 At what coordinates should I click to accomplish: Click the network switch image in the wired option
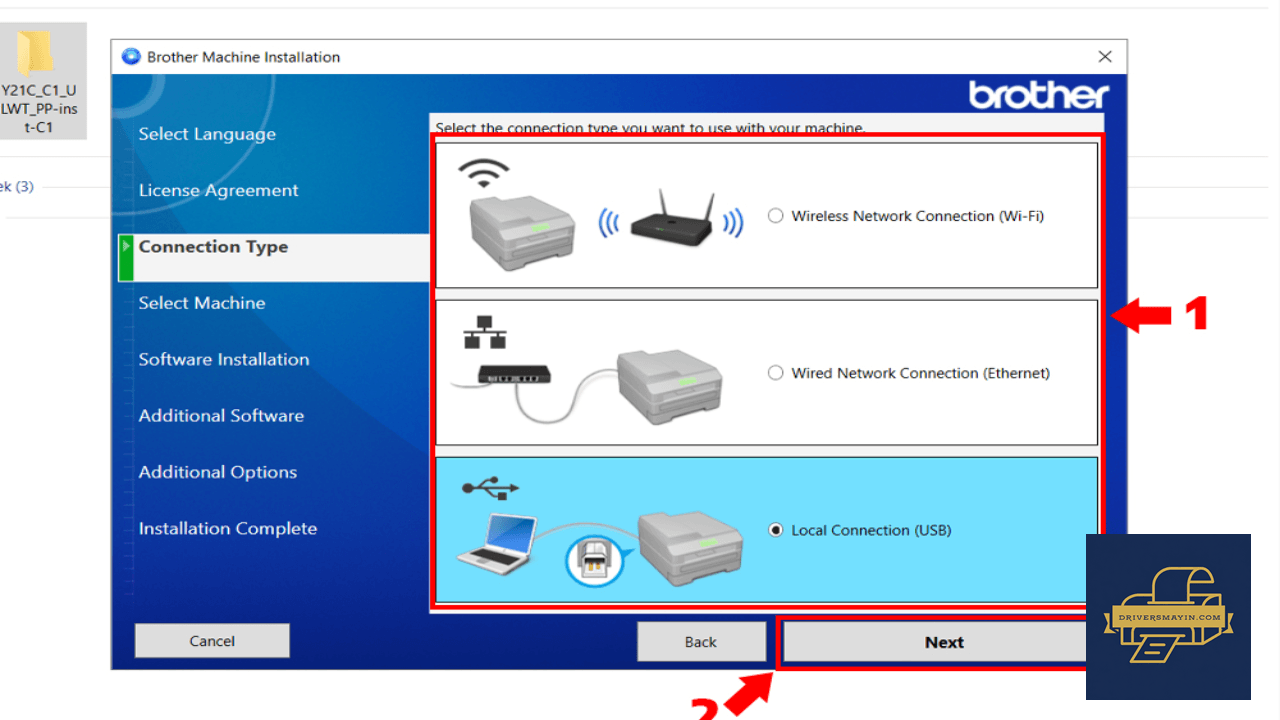512,374
